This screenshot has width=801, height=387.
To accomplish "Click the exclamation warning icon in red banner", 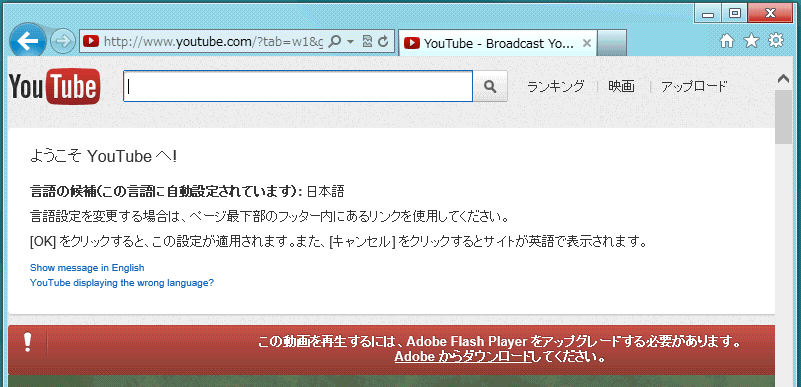I will pos(28,342).
